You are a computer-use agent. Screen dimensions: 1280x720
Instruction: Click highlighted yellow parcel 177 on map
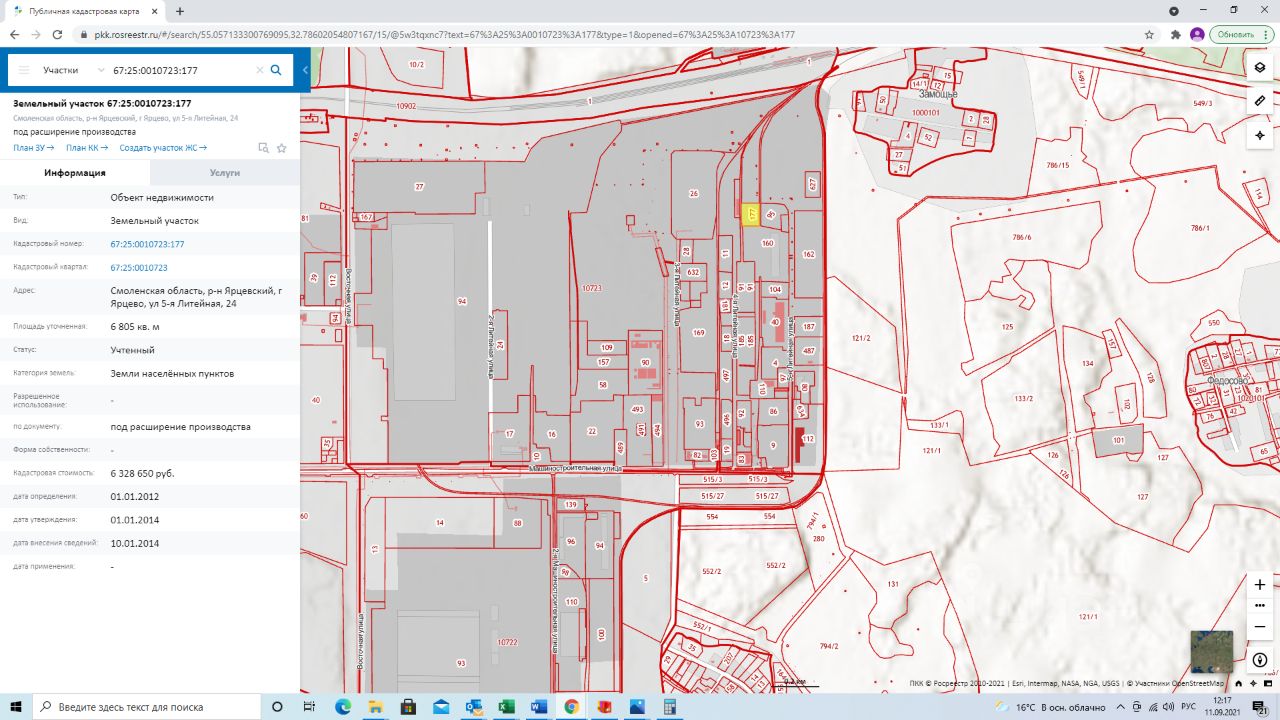coord(751,213)
